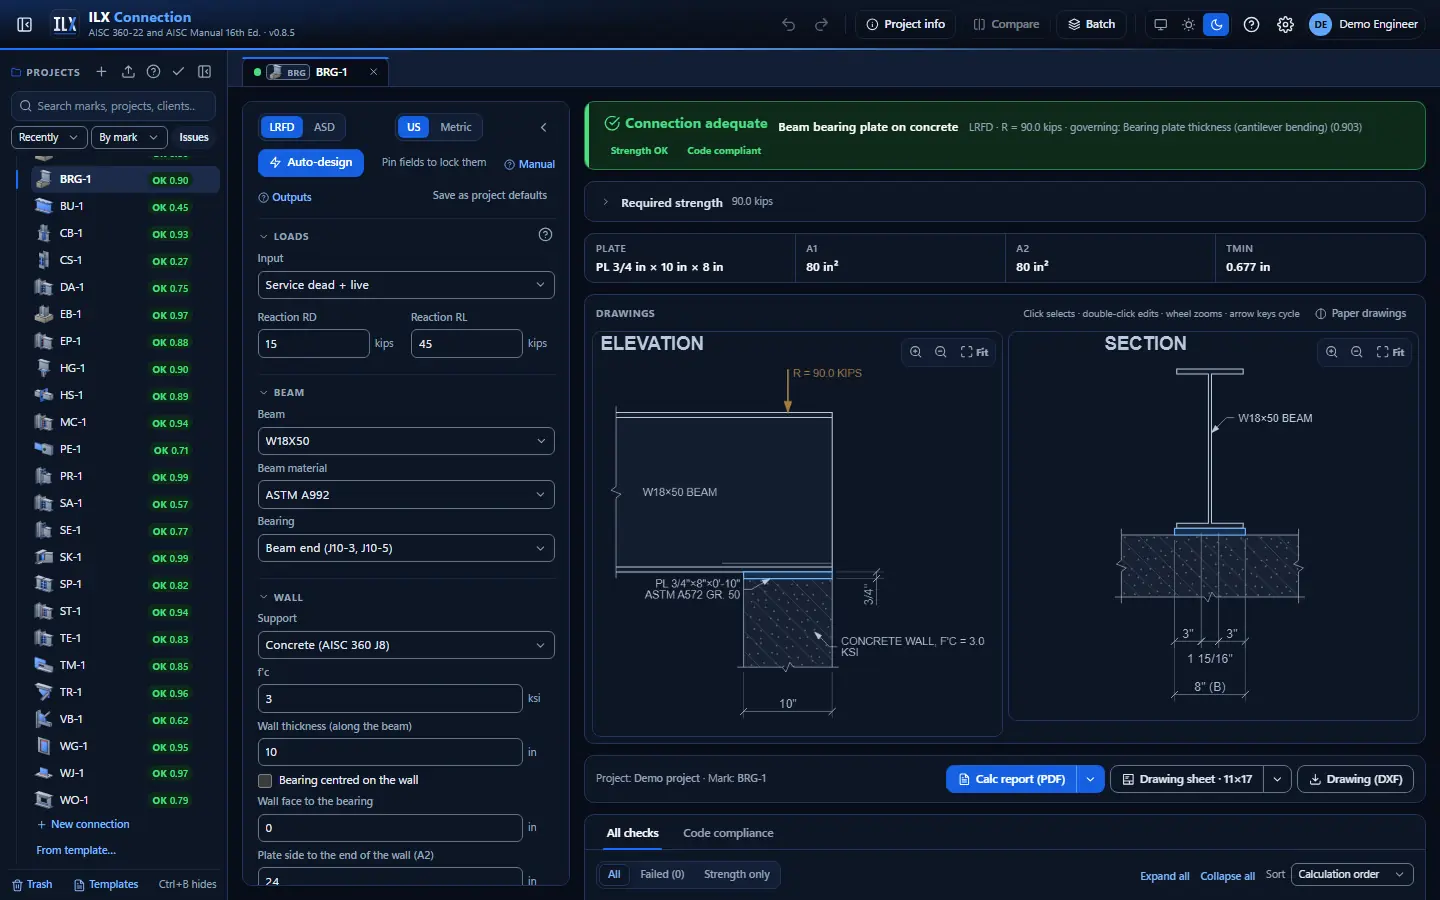The image size is (1440, 900).
Task: Open the Input load type dropdown
Action: [x=406, y=285]
